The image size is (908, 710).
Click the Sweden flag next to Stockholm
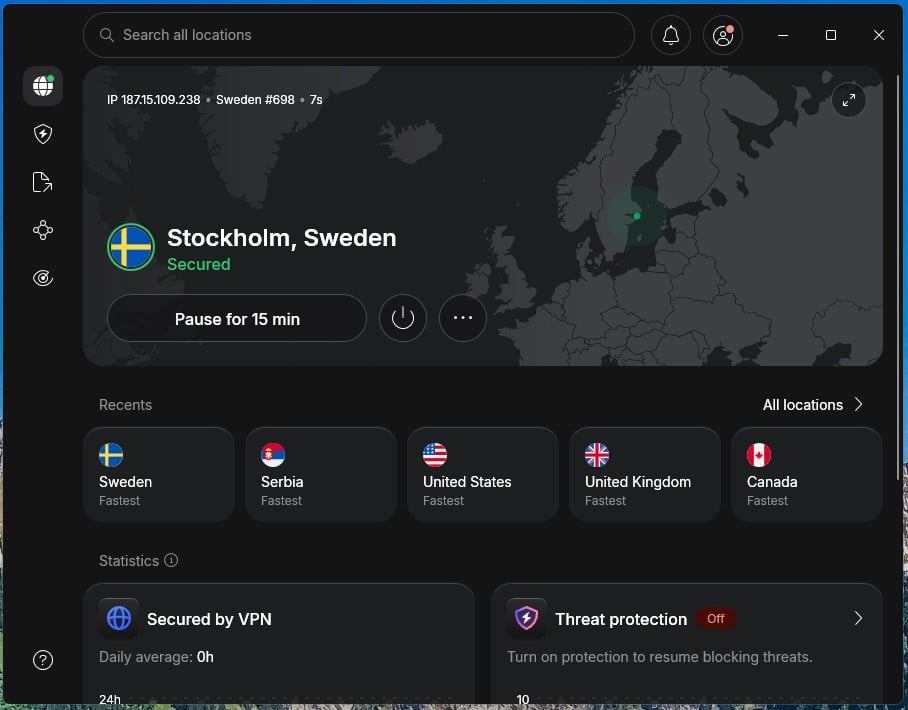131,247
